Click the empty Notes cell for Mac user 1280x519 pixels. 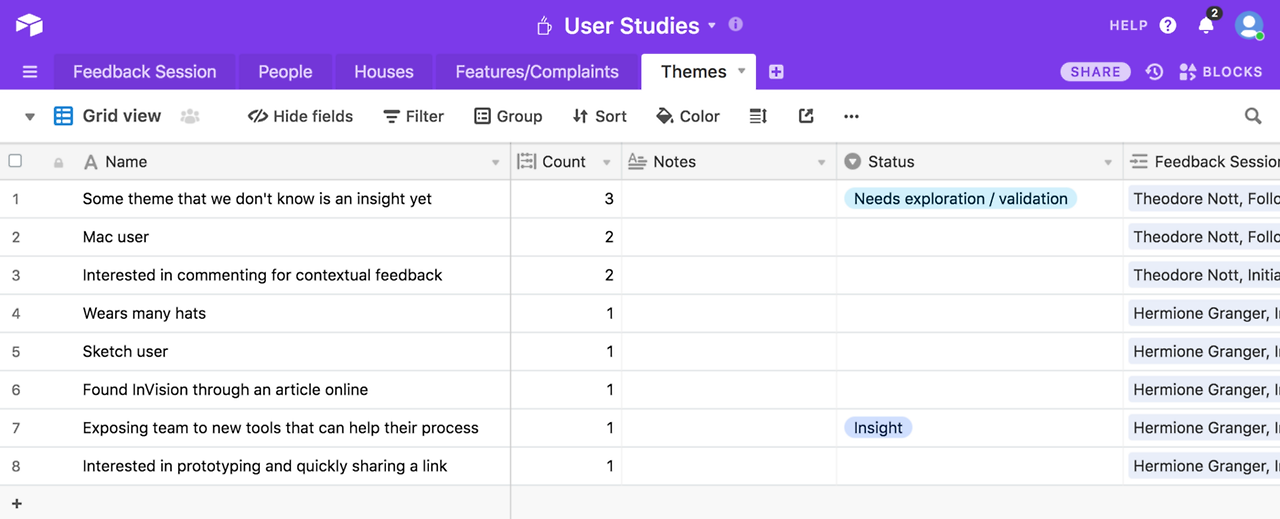729,237
